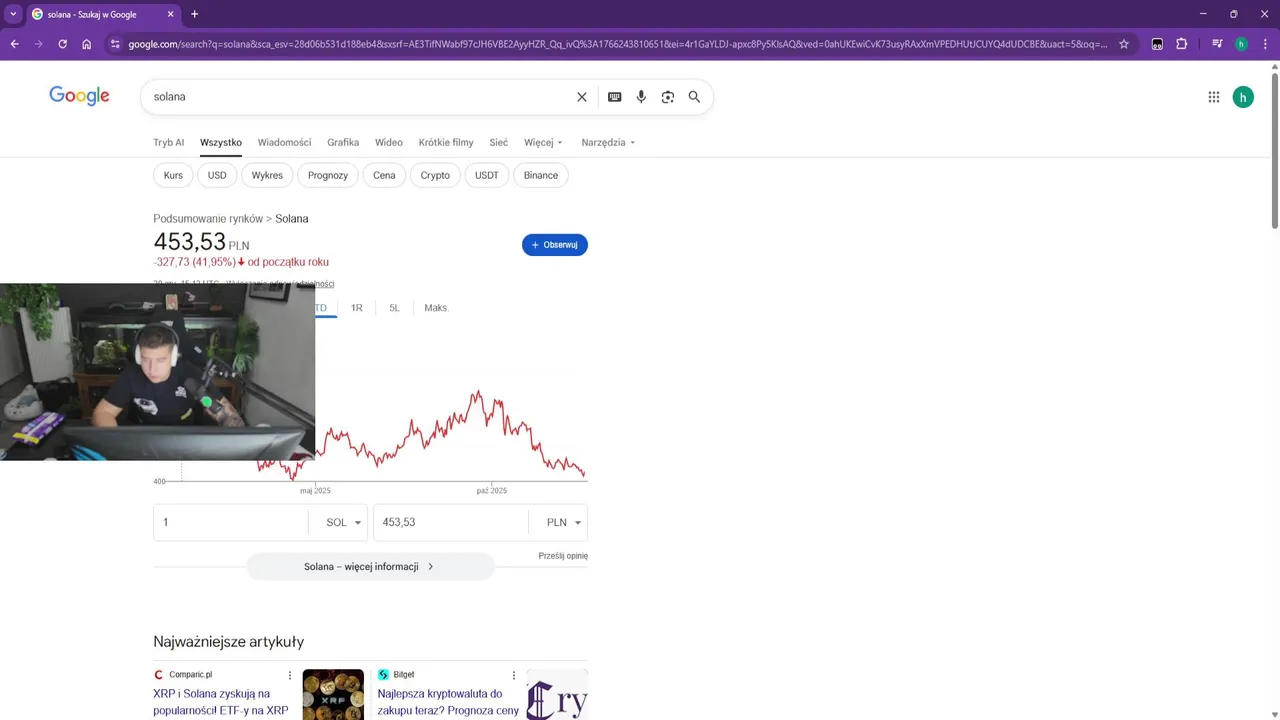This screenshot has height=720, width=1280.
Task: Click the Obserwuj button
Action: [x=555, y=245]
